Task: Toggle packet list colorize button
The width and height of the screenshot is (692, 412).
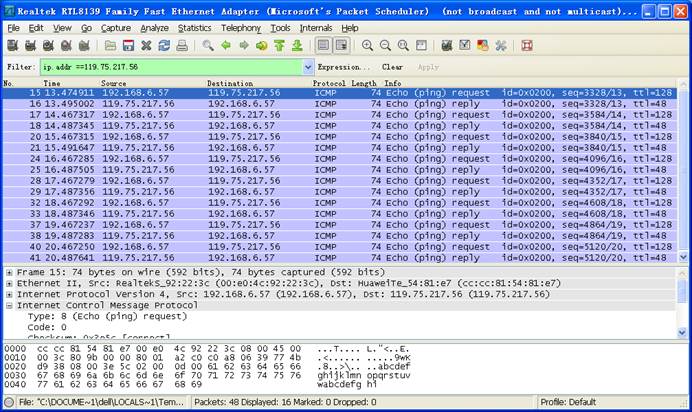Action: 323,45
